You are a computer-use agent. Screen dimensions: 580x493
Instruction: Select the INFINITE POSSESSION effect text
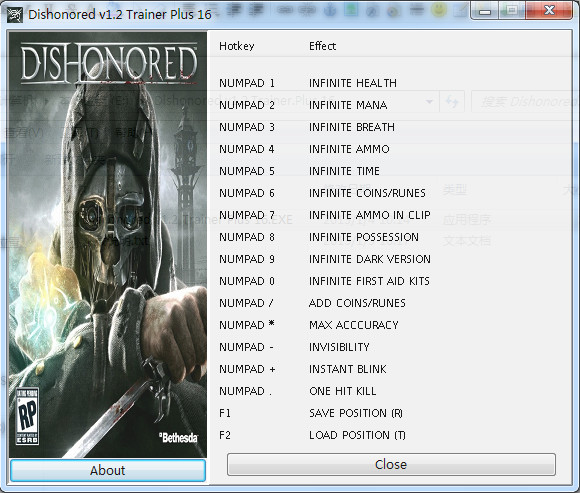point(364,237)
